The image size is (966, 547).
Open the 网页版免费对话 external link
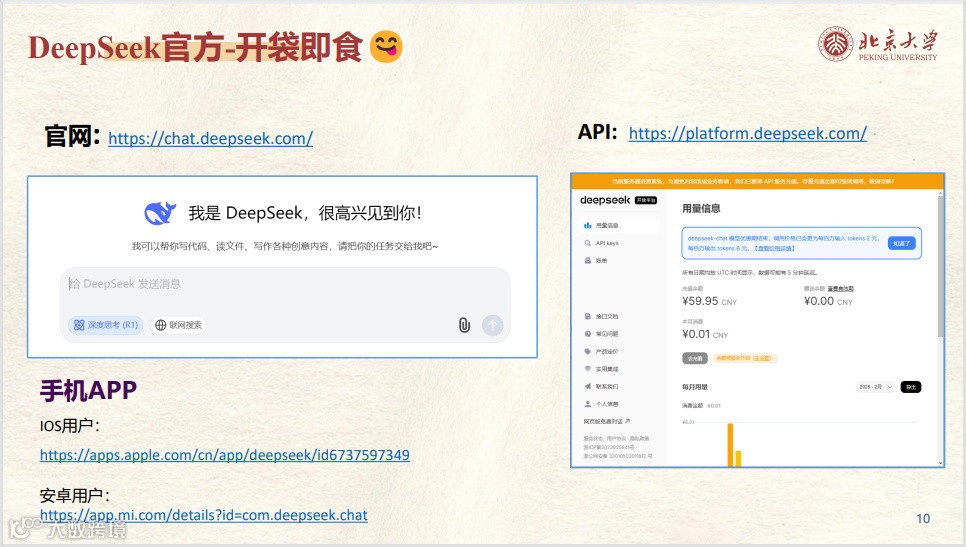coord(607,421)
